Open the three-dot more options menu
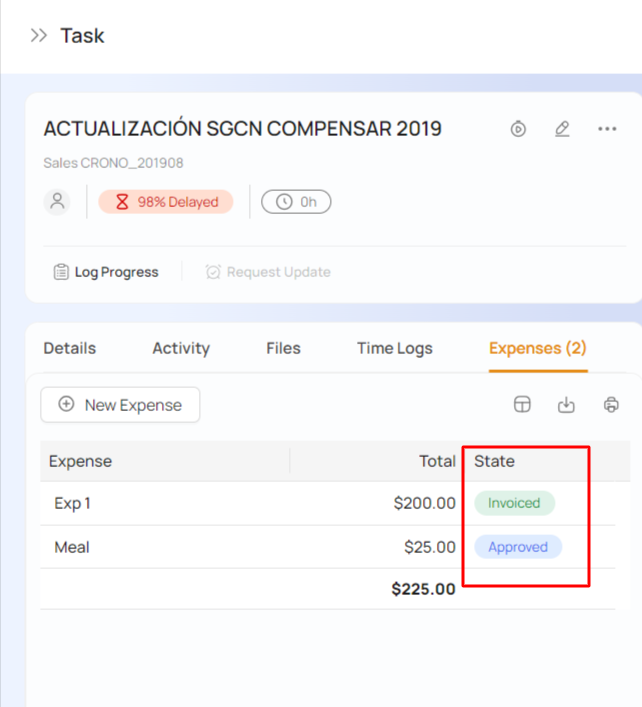This screenshot has height=707, width=642. (607, 129)
